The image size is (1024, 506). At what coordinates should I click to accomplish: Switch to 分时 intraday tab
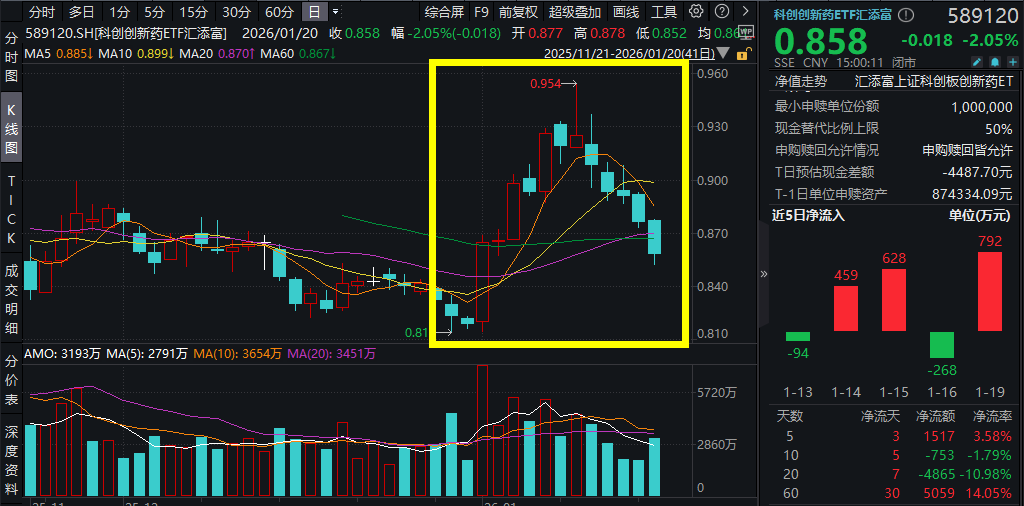(x=41, y=13)
